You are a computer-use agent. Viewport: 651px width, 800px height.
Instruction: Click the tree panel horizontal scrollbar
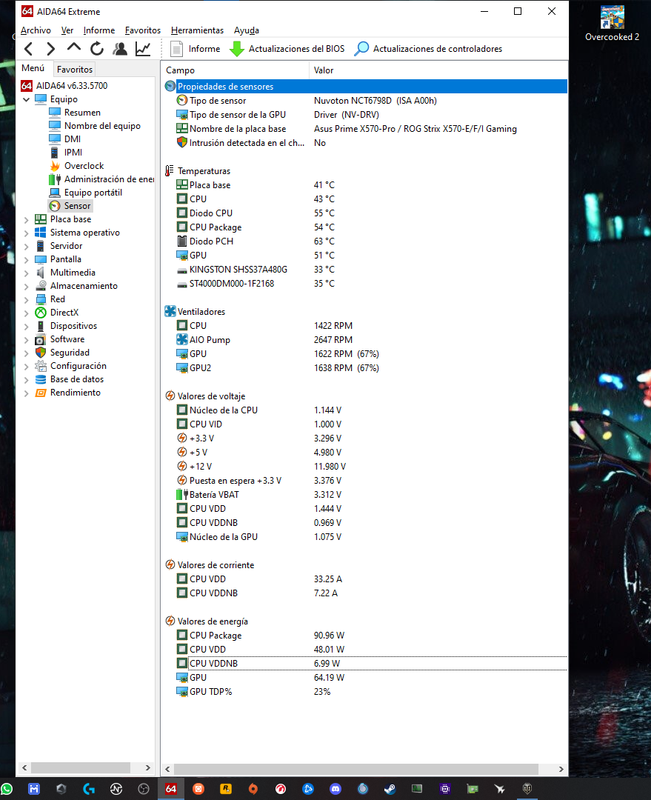pyautogui.click(x=81, y=768)
